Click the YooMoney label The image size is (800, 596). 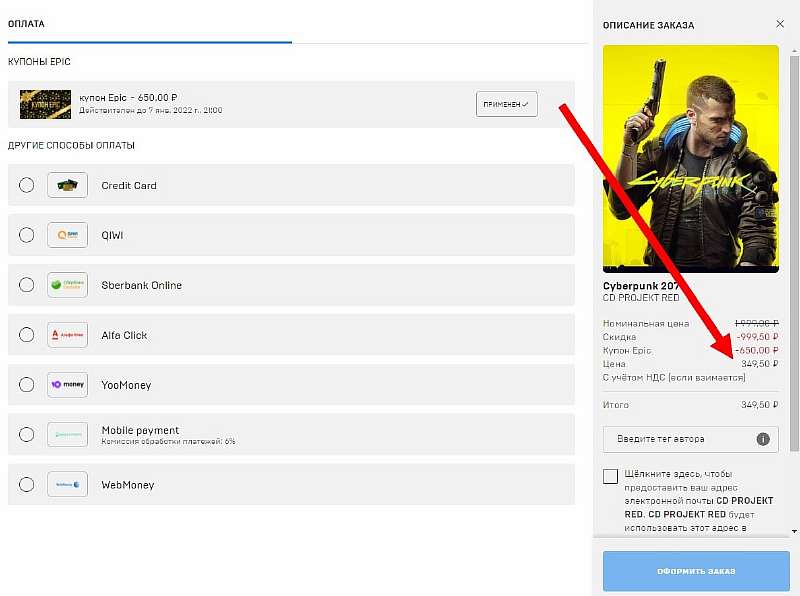click(126, 385)
